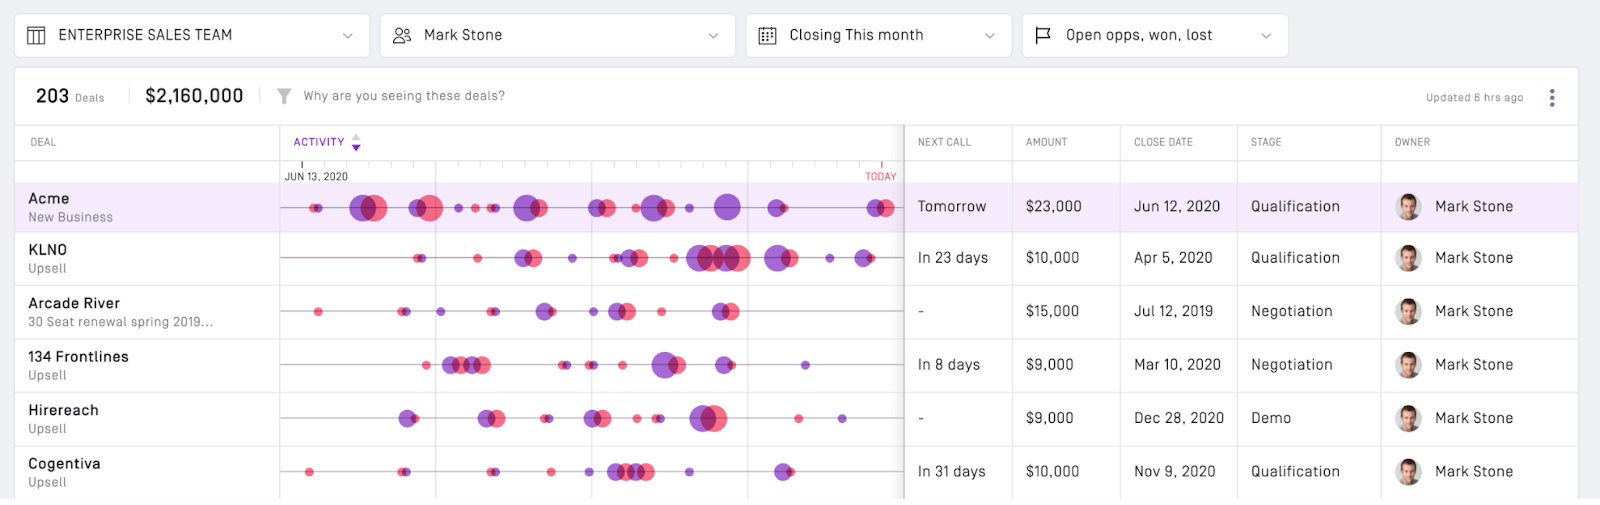The height and width of the screenshot is (505, 1600).
Task: Open the Open opps, won, lost dropdown
Action: coord(1155,35)
